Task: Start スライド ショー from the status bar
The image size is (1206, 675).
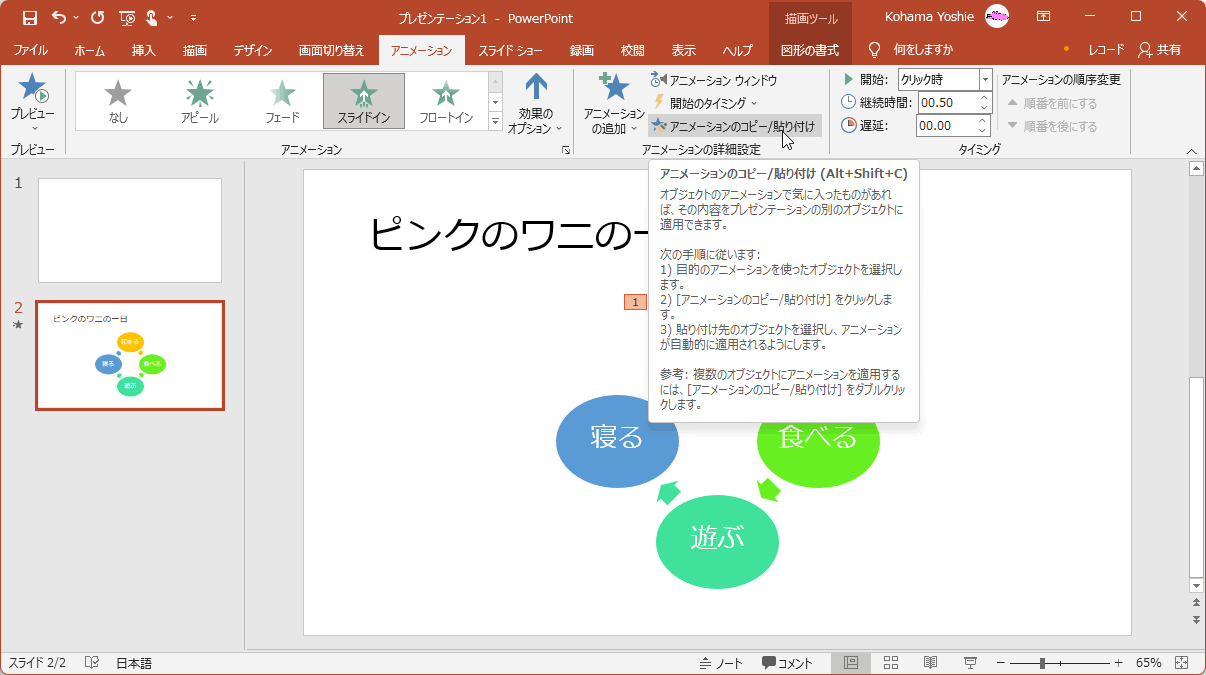Action: (970, 662)
